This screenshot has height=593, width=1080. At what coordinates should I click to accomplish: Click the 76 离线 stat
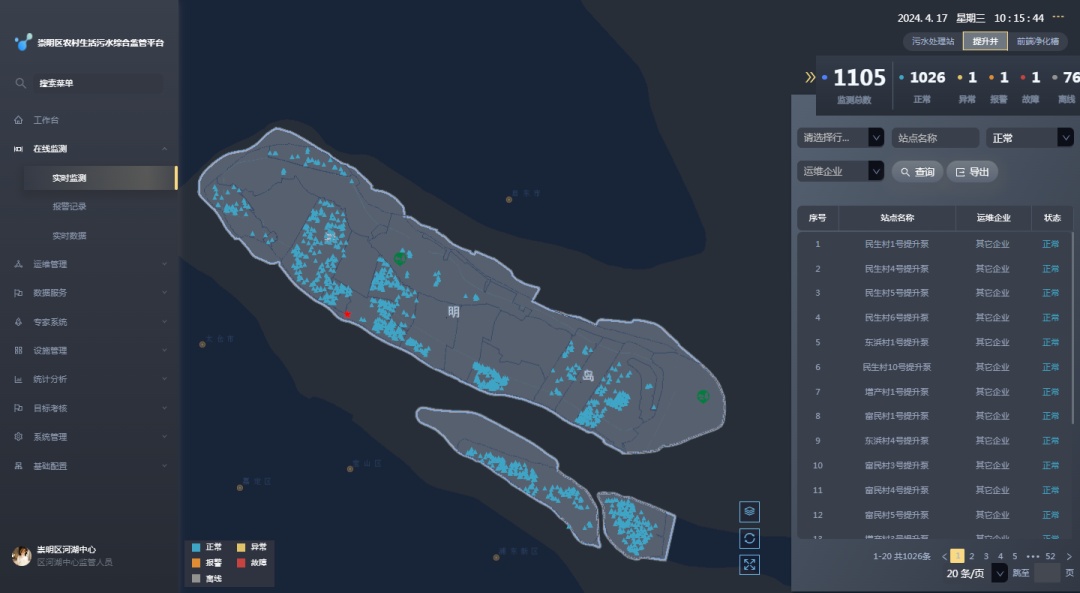click(1068, 85)
